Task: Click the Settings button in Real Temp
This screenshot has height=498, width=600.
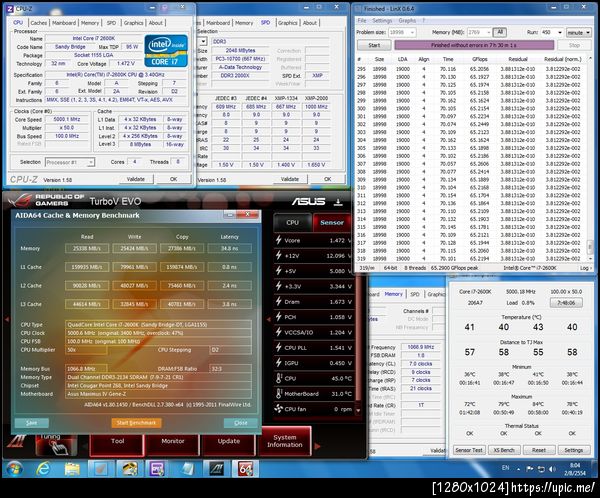Action: 573,450
